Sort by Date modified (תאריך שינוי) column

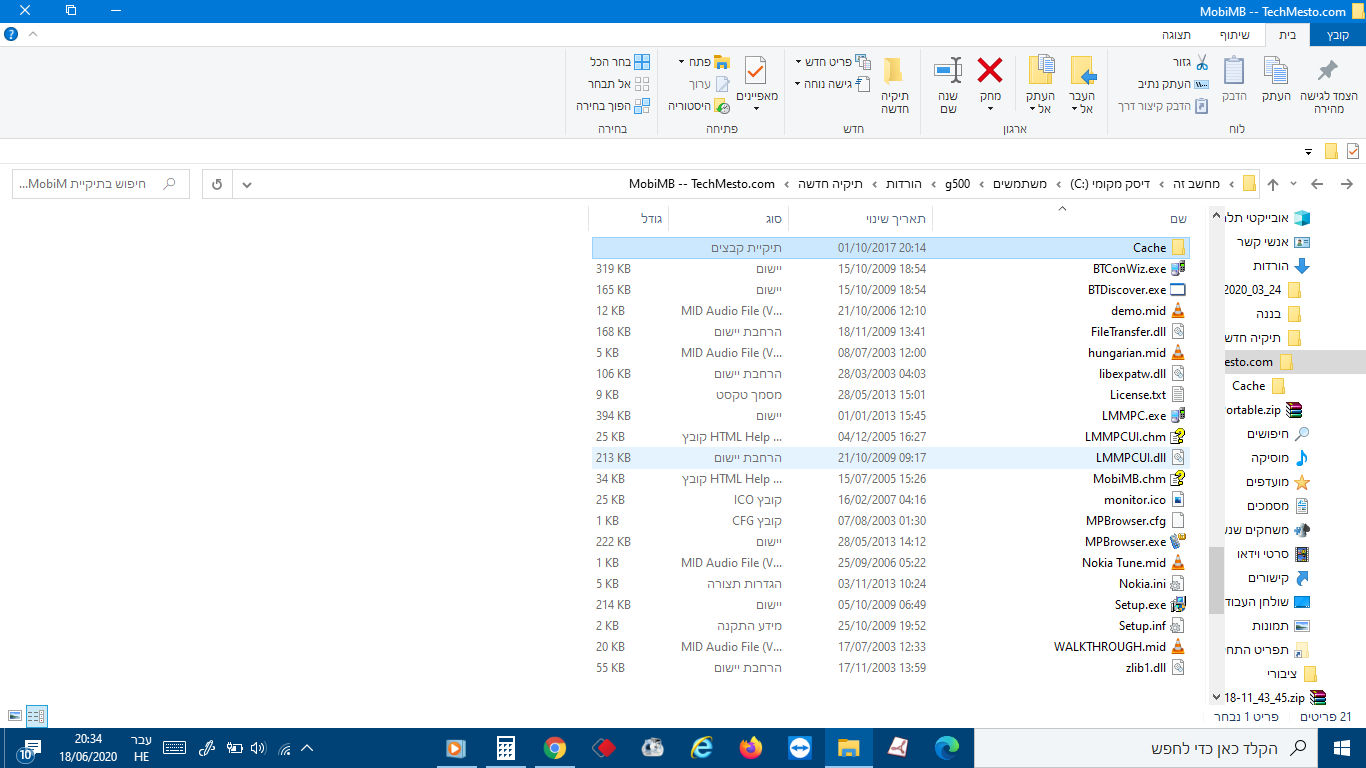point(860,218)
